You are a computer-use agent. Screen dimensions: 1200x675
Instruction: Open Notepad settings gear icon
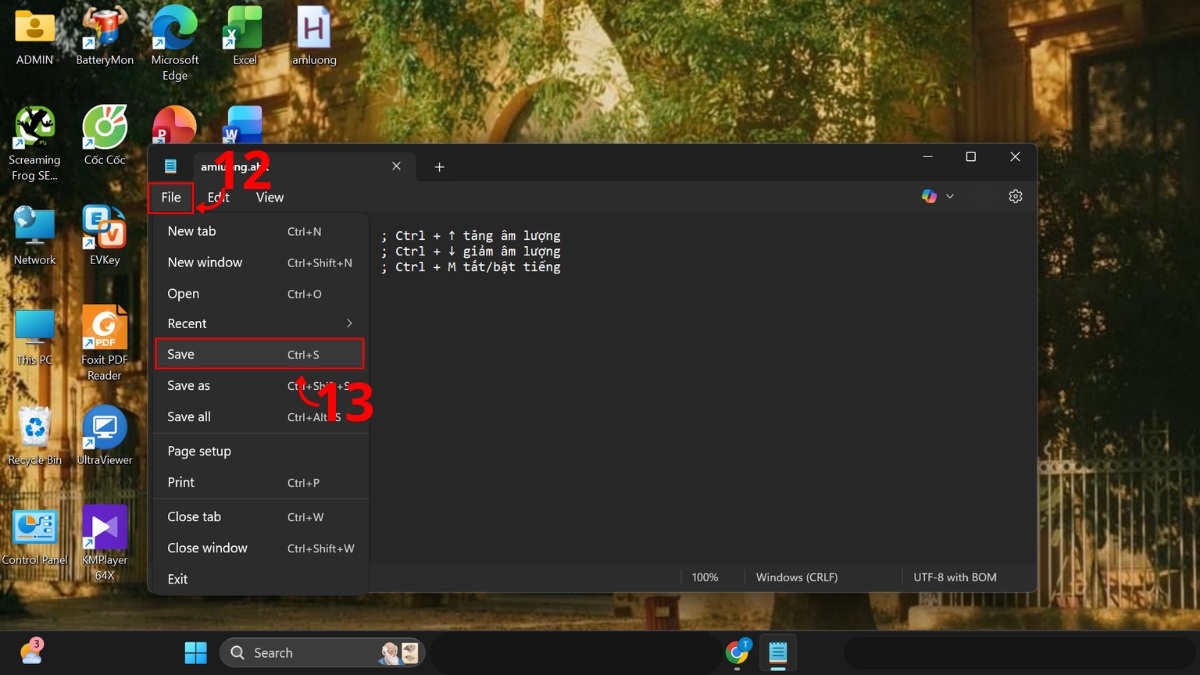click(1015, 197)
